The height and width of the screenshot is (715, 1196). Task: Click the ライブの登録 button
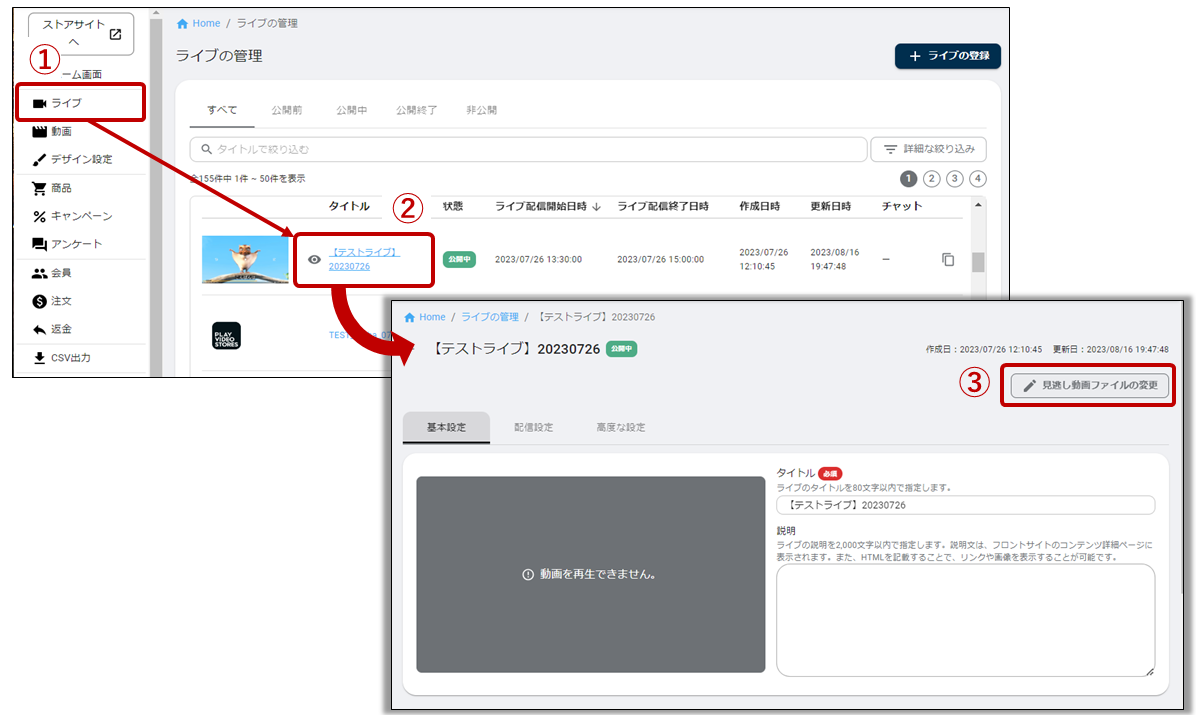pos(947,56)
